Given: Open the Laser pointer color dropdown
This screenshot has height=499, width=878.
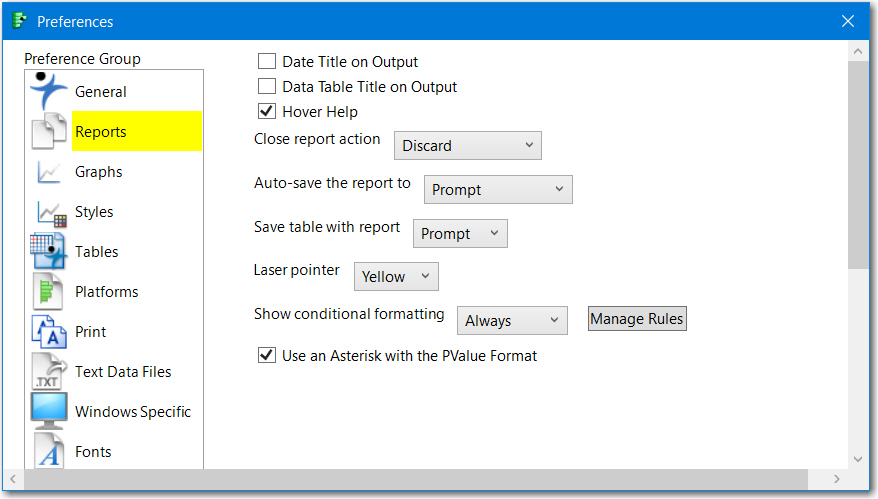Looking at the screenshot, I should pos(396,277).
